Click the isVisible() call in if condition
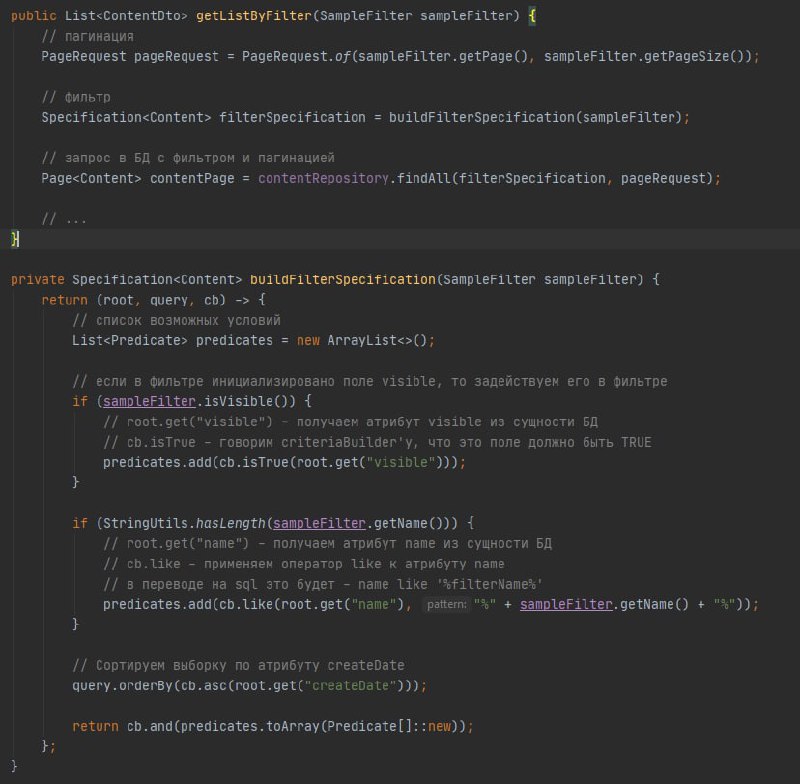Viewport: 800px width, 784px height. point(249,401)
